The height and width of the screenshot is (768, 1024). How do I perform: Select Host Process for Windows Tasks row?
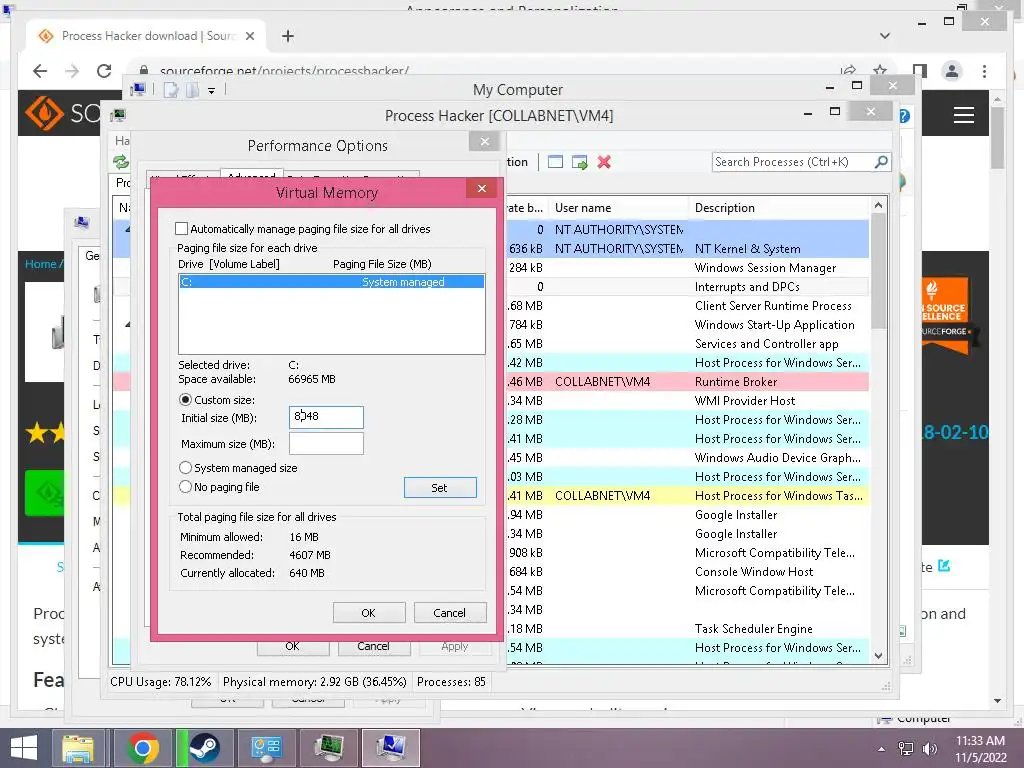tap(687, 496)
